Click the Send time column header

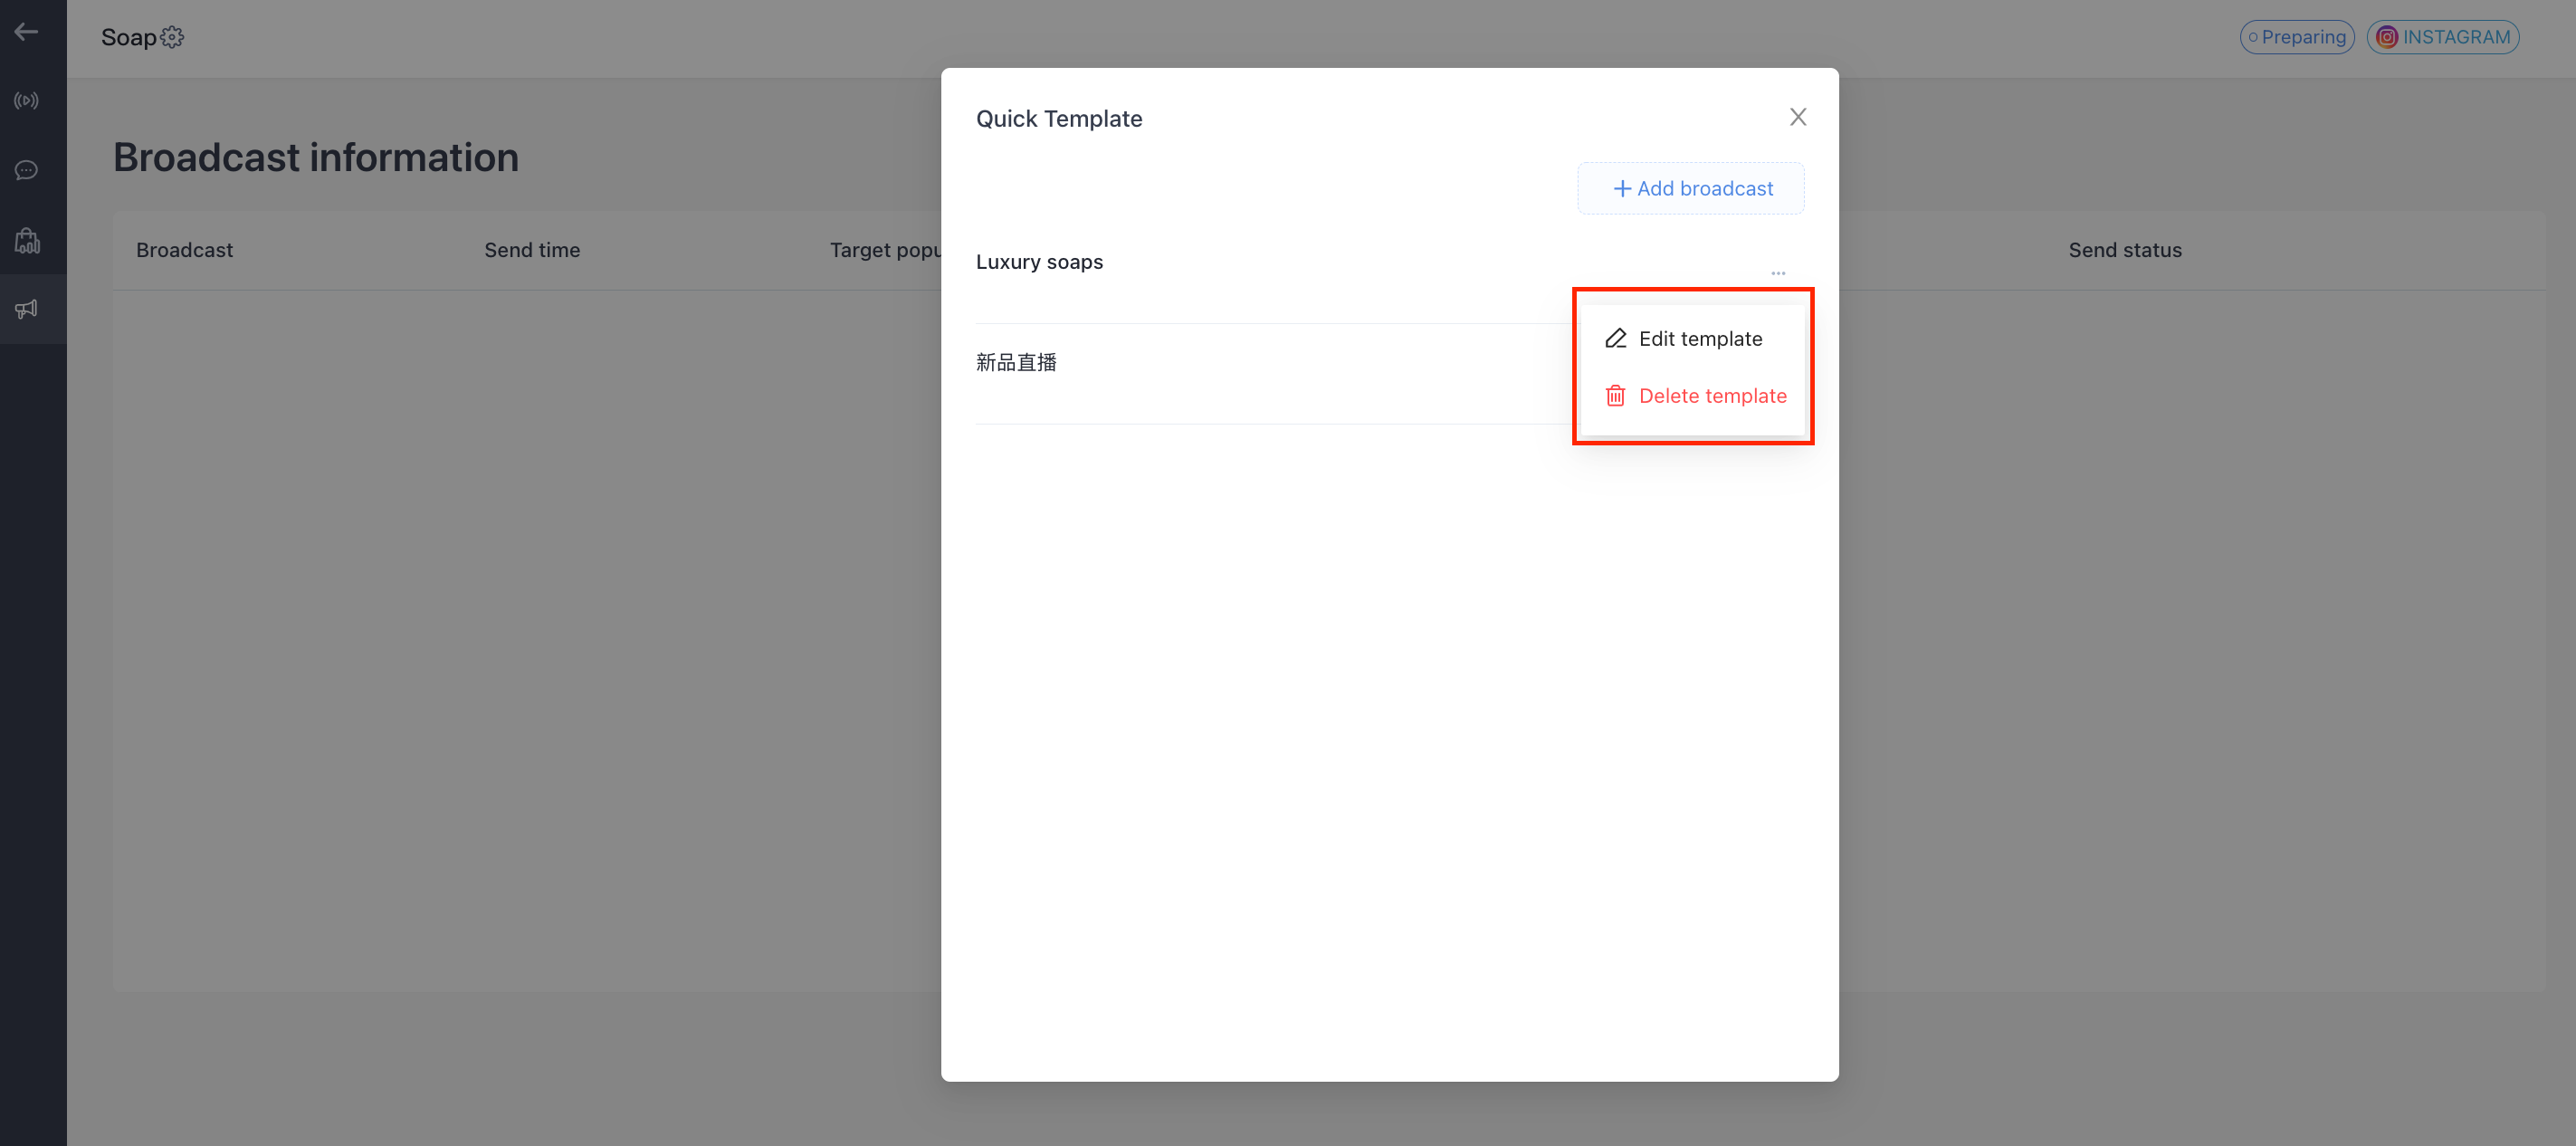(532, 250)
